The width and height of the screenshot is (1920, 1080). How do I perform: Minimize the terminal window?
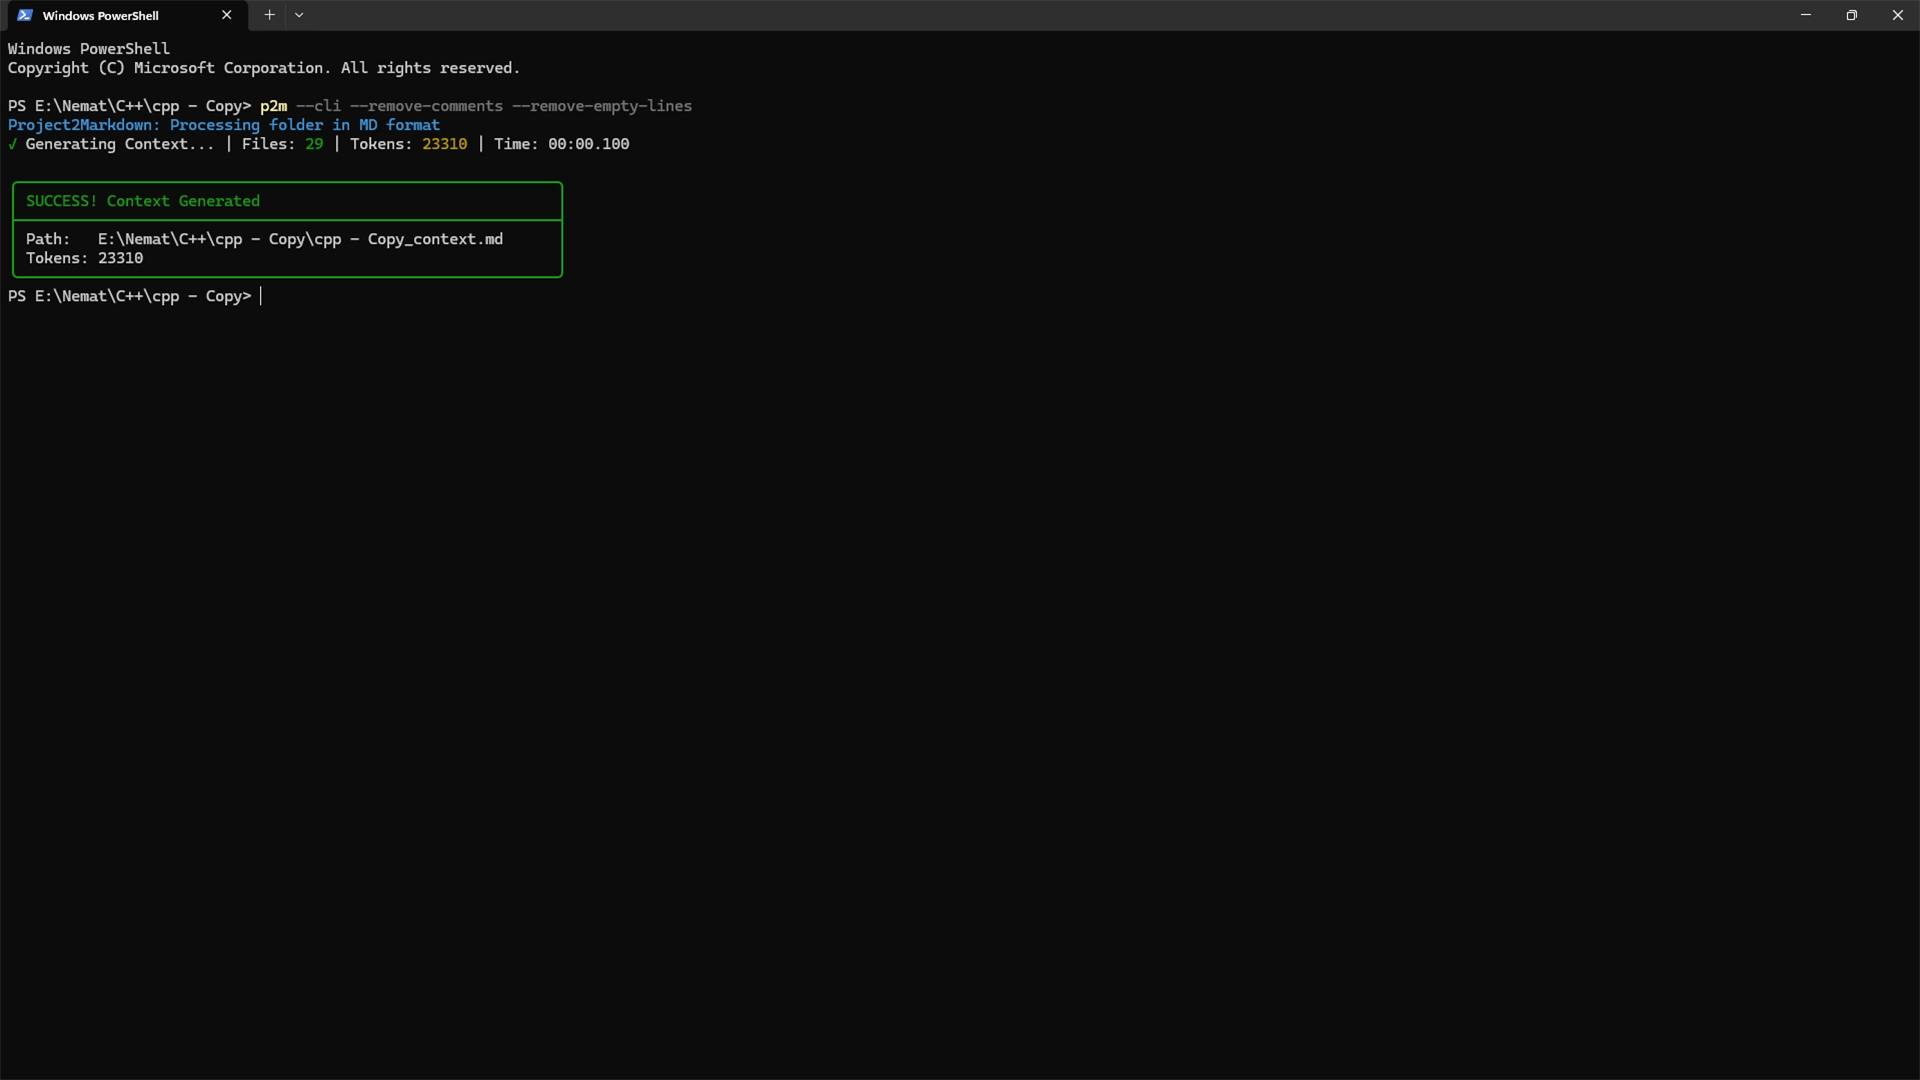pos(1806,15)
